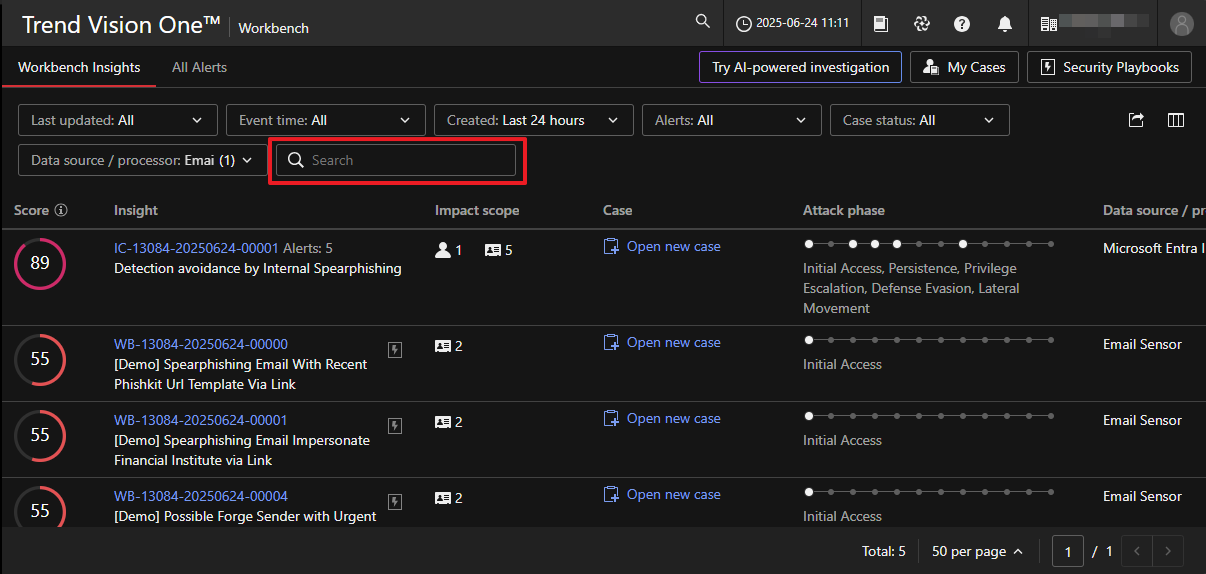Open insight link IC-13084-20250624-00001
The height and width of the screenshot is (574, 1206).
coord(196,248)
